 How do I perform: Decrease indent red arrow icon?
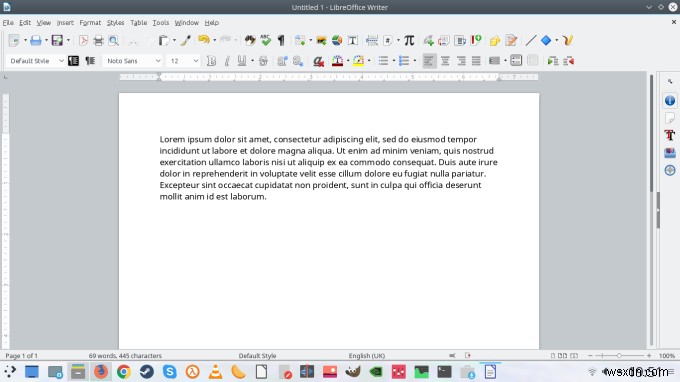[569, 61]
